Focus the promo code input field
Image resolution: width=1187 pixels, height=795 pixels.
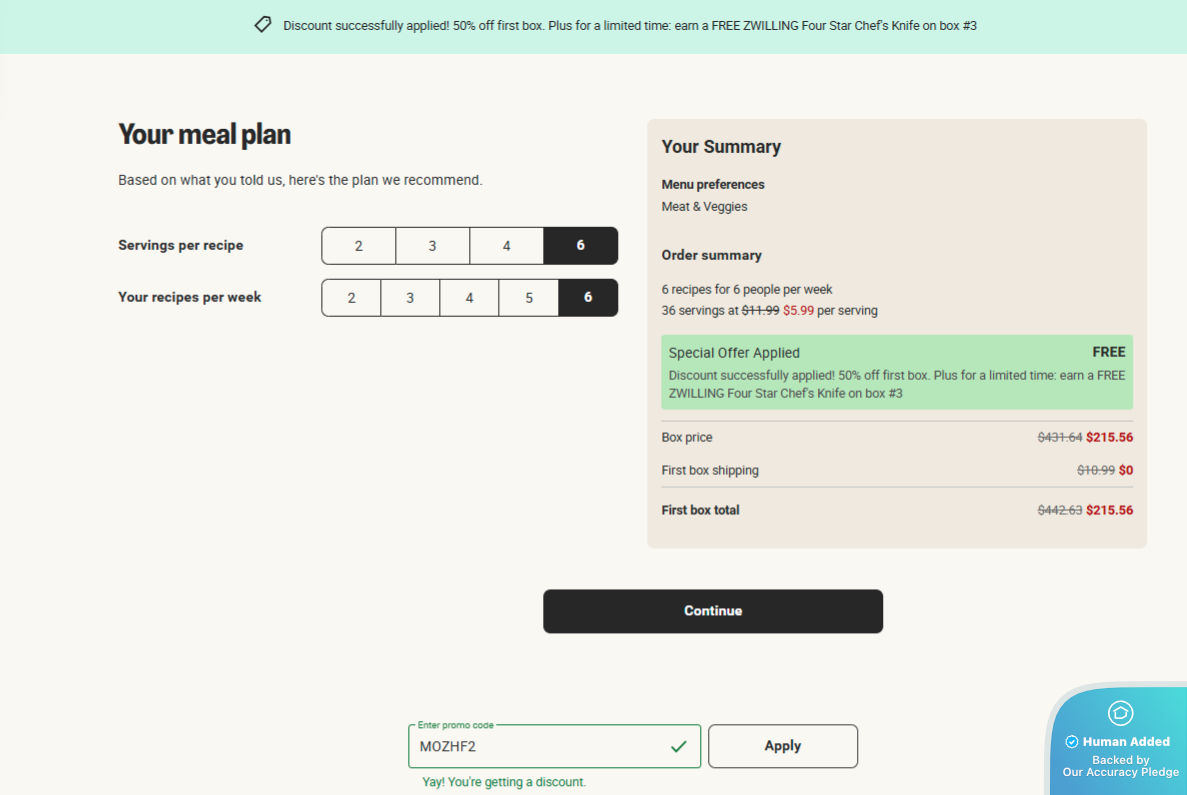[535, 746]
